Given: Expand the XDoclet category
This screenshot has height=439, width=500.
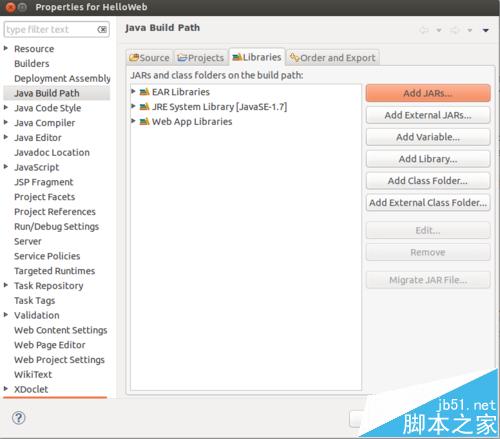Looking at the screenshot, I should click(x=6, y=388).
